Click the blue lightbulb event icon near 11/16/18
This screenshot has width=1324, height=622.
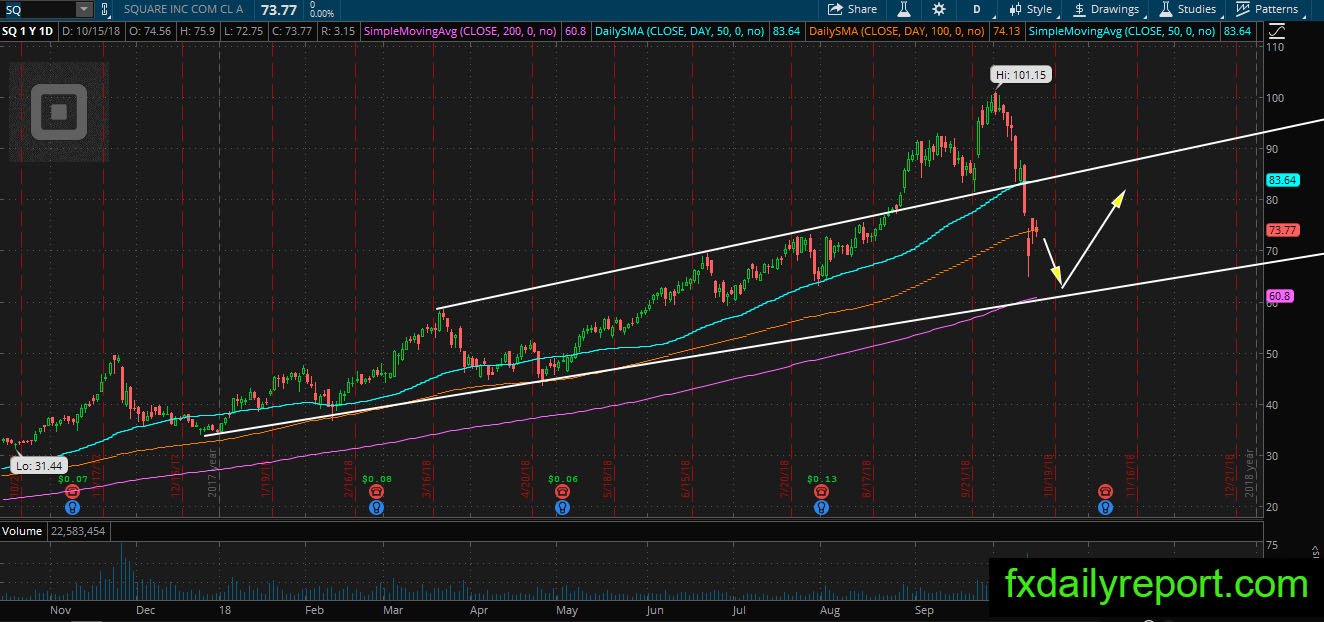pyautogui.click(x=1105, y=507)
